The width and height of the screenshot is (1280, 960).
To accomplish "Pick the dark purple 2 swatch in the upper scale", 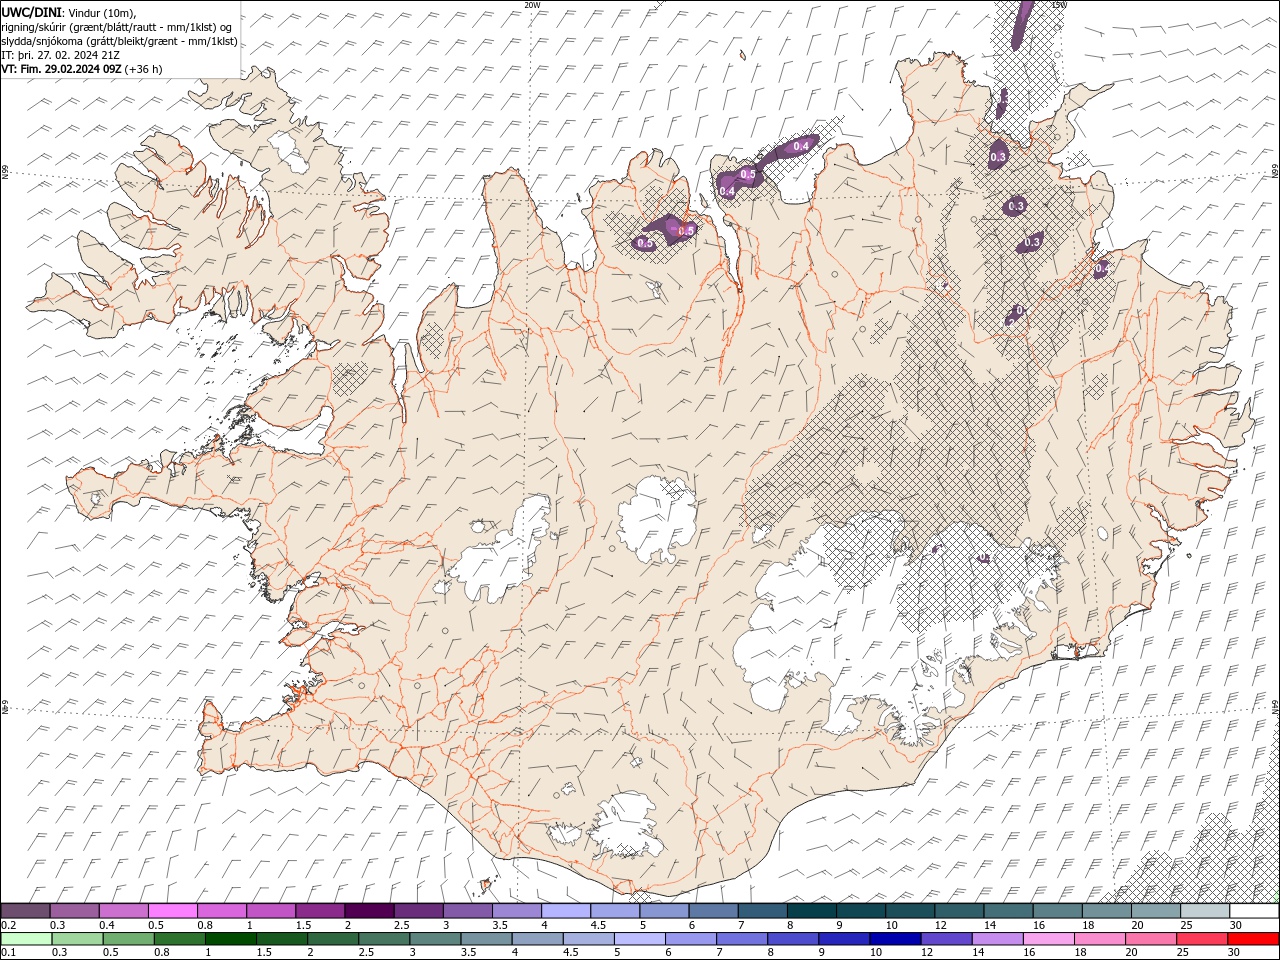I will click(x=369, y=911).
